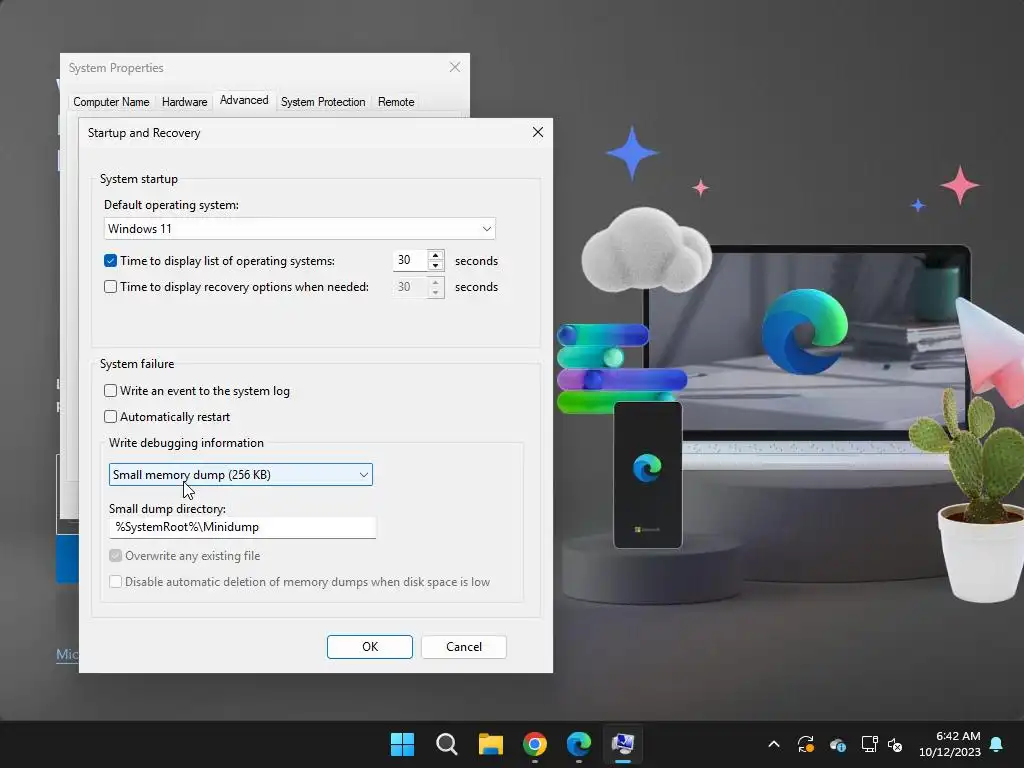Image resolution: width=1024 pixels, height=768 pixels.
Task: Open Google Chrome from the taskbar
Action: (x=535, y=744)
